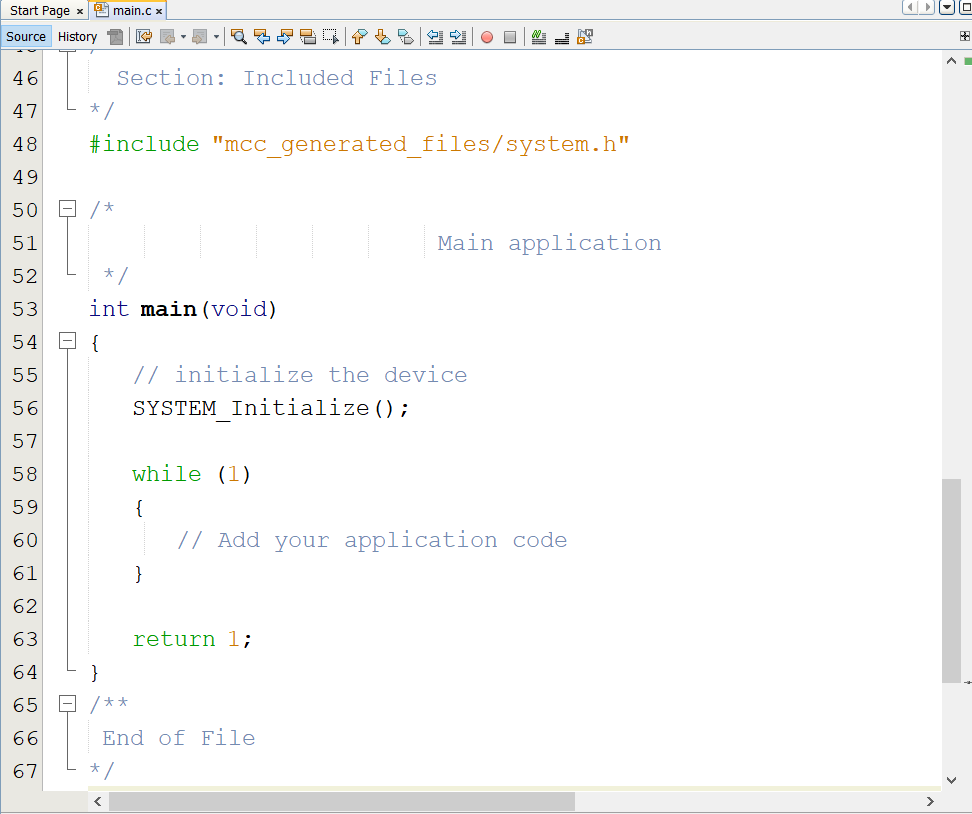972x814 pixels.
Task: Click the Find Selection magnifier icon
Action: coord(238,37)
